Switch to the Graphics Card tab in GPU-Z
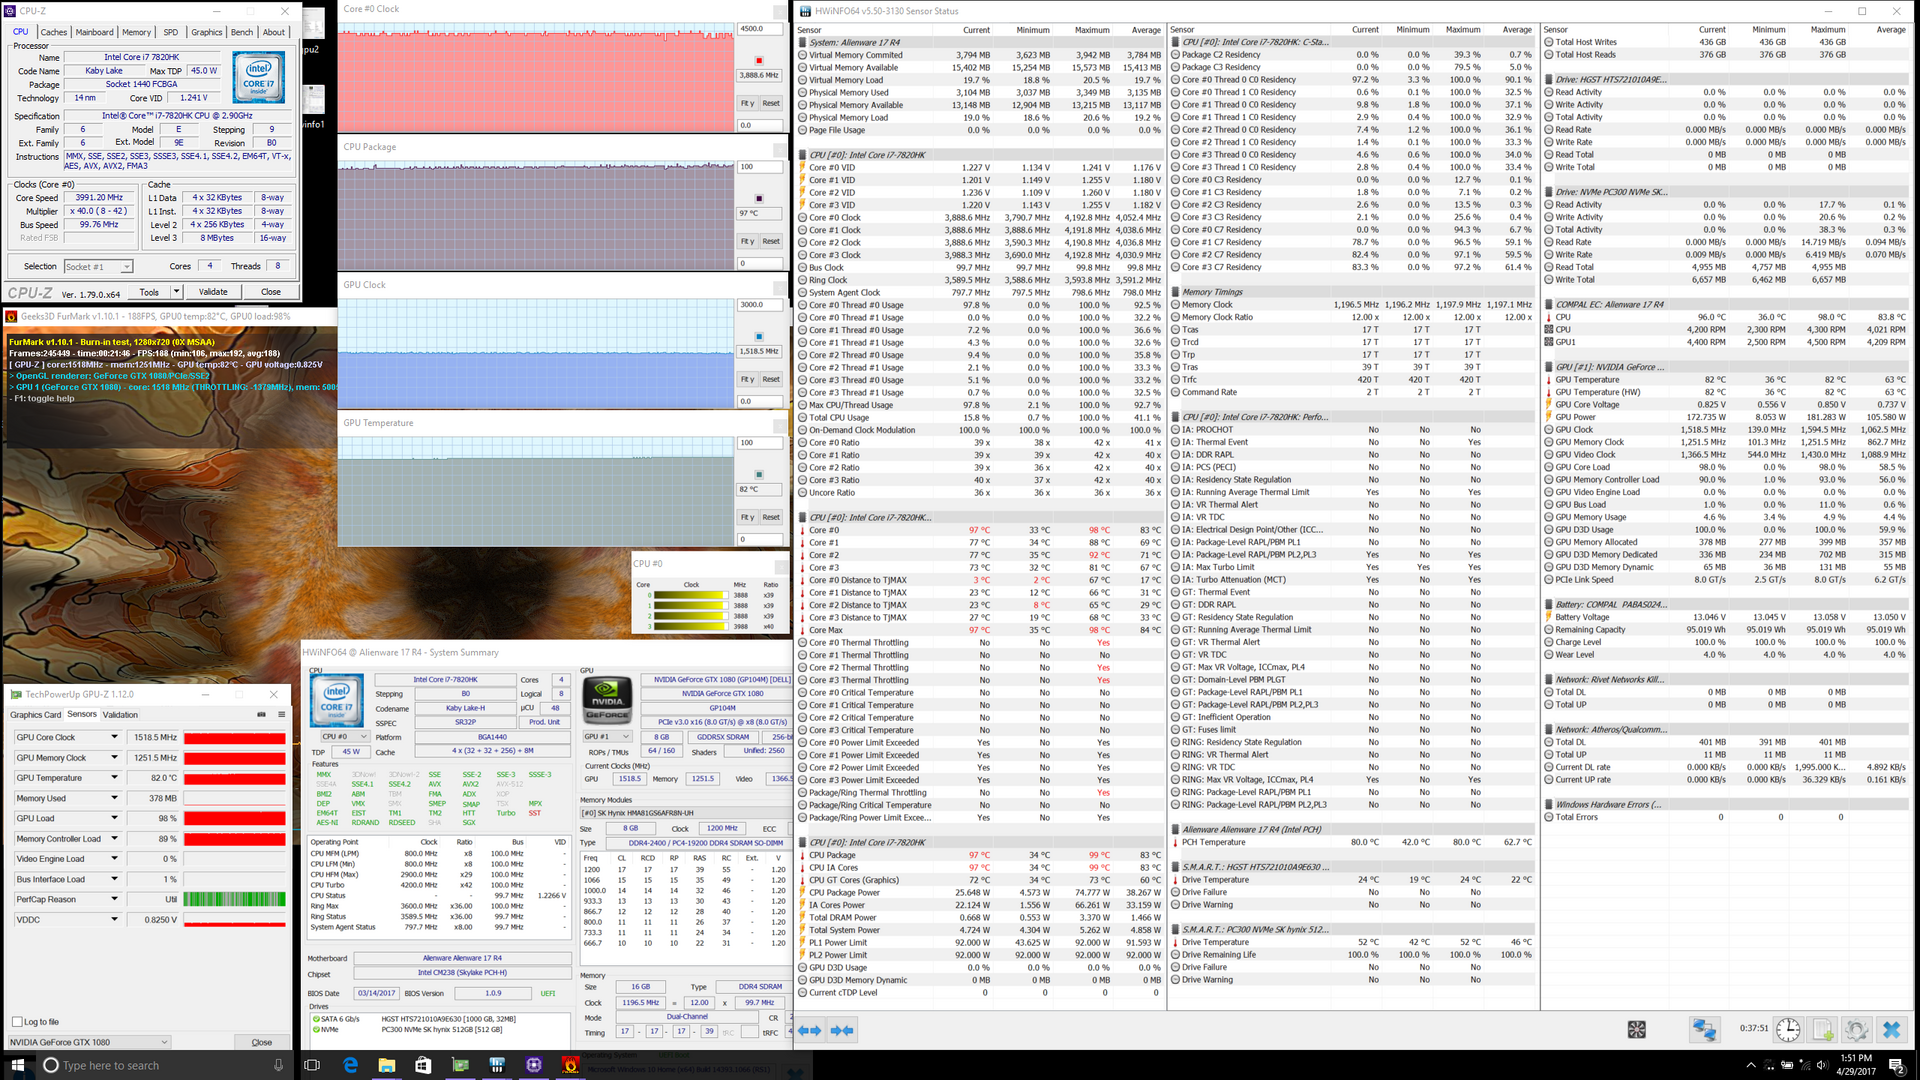Image resolution: width=1920 pixels, height=1080 pixels. pyautogui.click(x=36, y=715)
